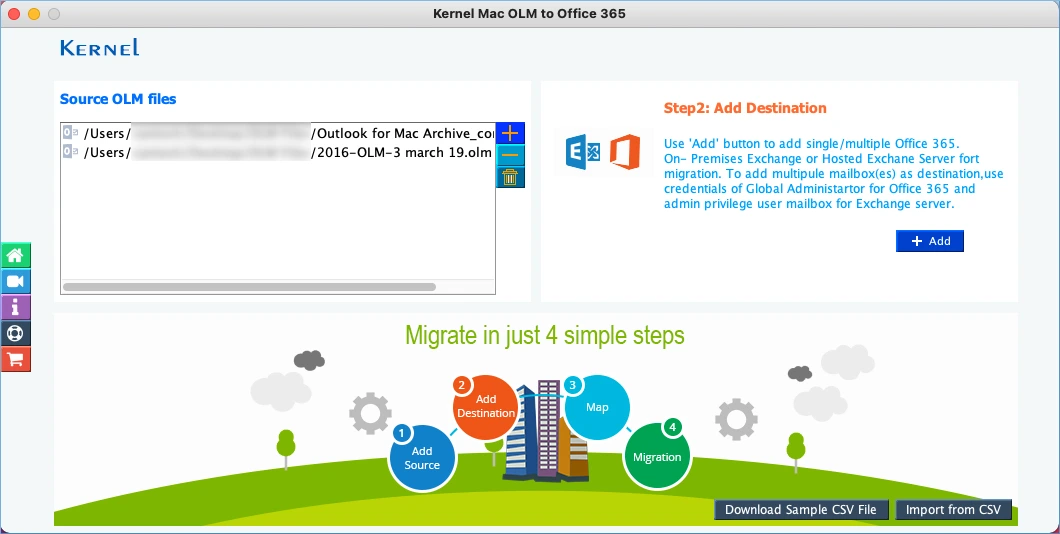This screenshot has height=534, width=1060.
Task: Click the horizontal scrollbar of the source list
Action: click(x=249, y=287)
